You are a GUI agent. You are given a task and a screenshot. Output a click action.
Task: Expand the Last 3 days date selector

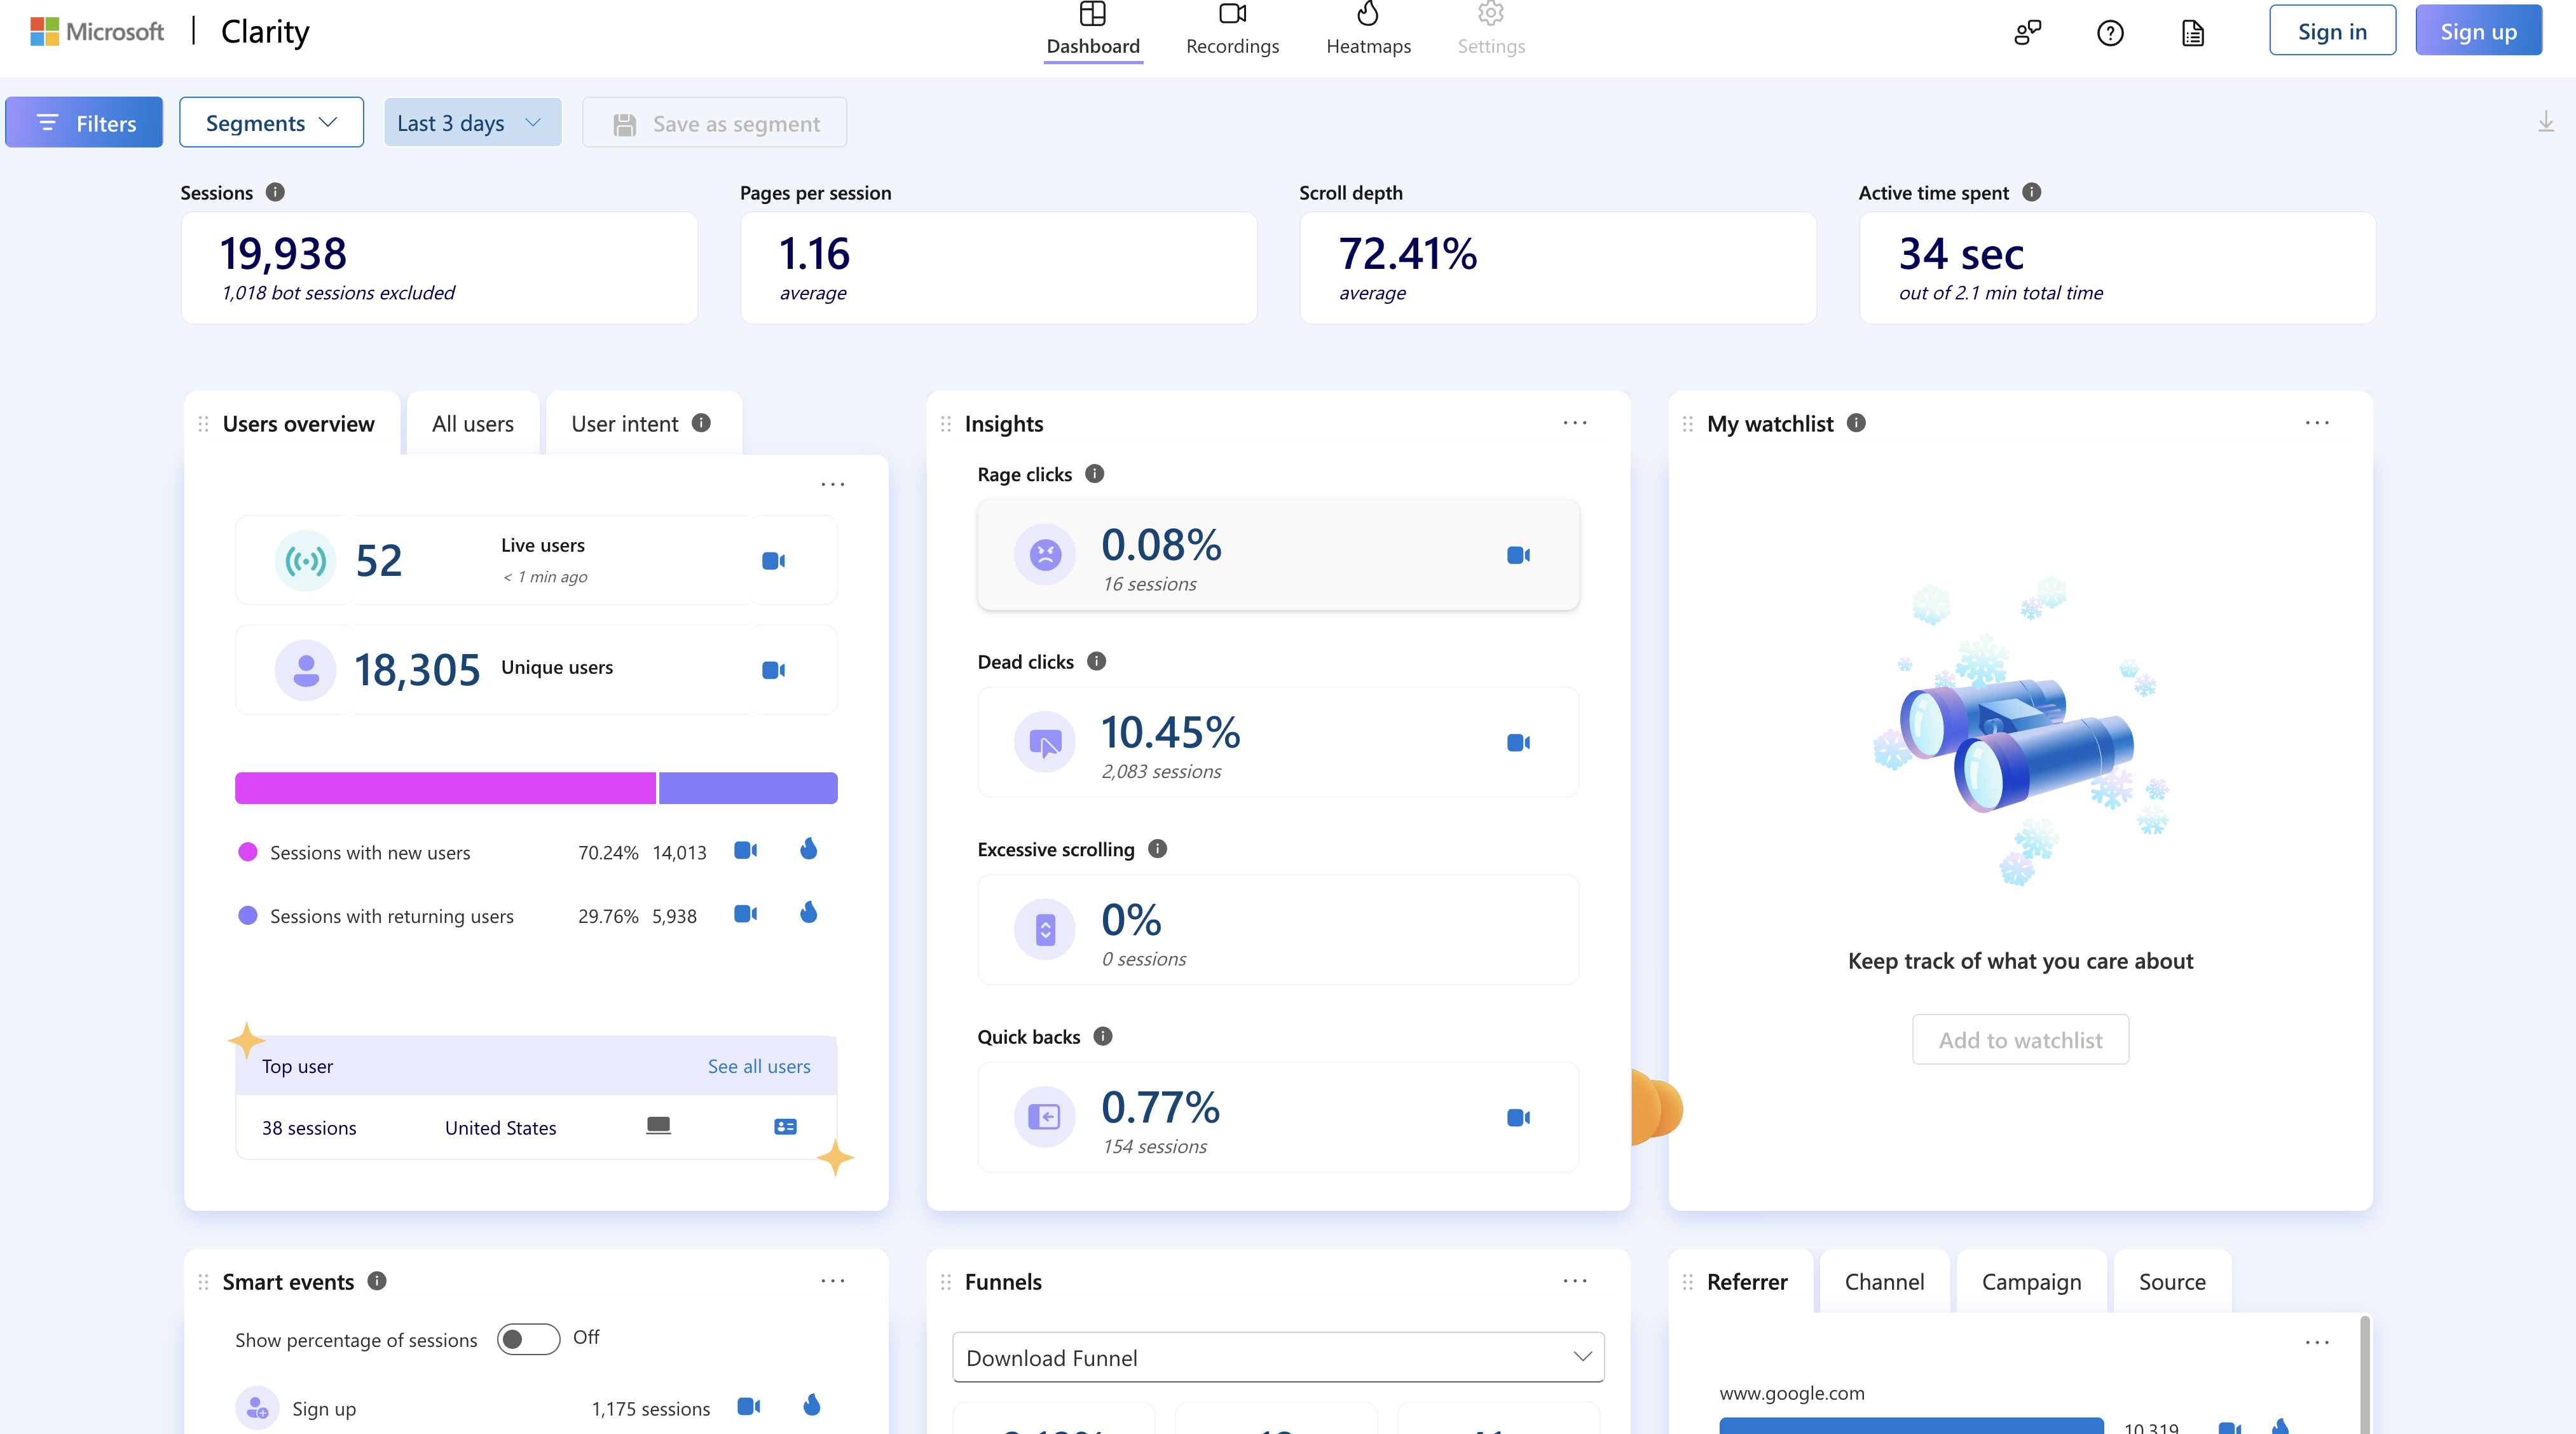pos(472,122)
